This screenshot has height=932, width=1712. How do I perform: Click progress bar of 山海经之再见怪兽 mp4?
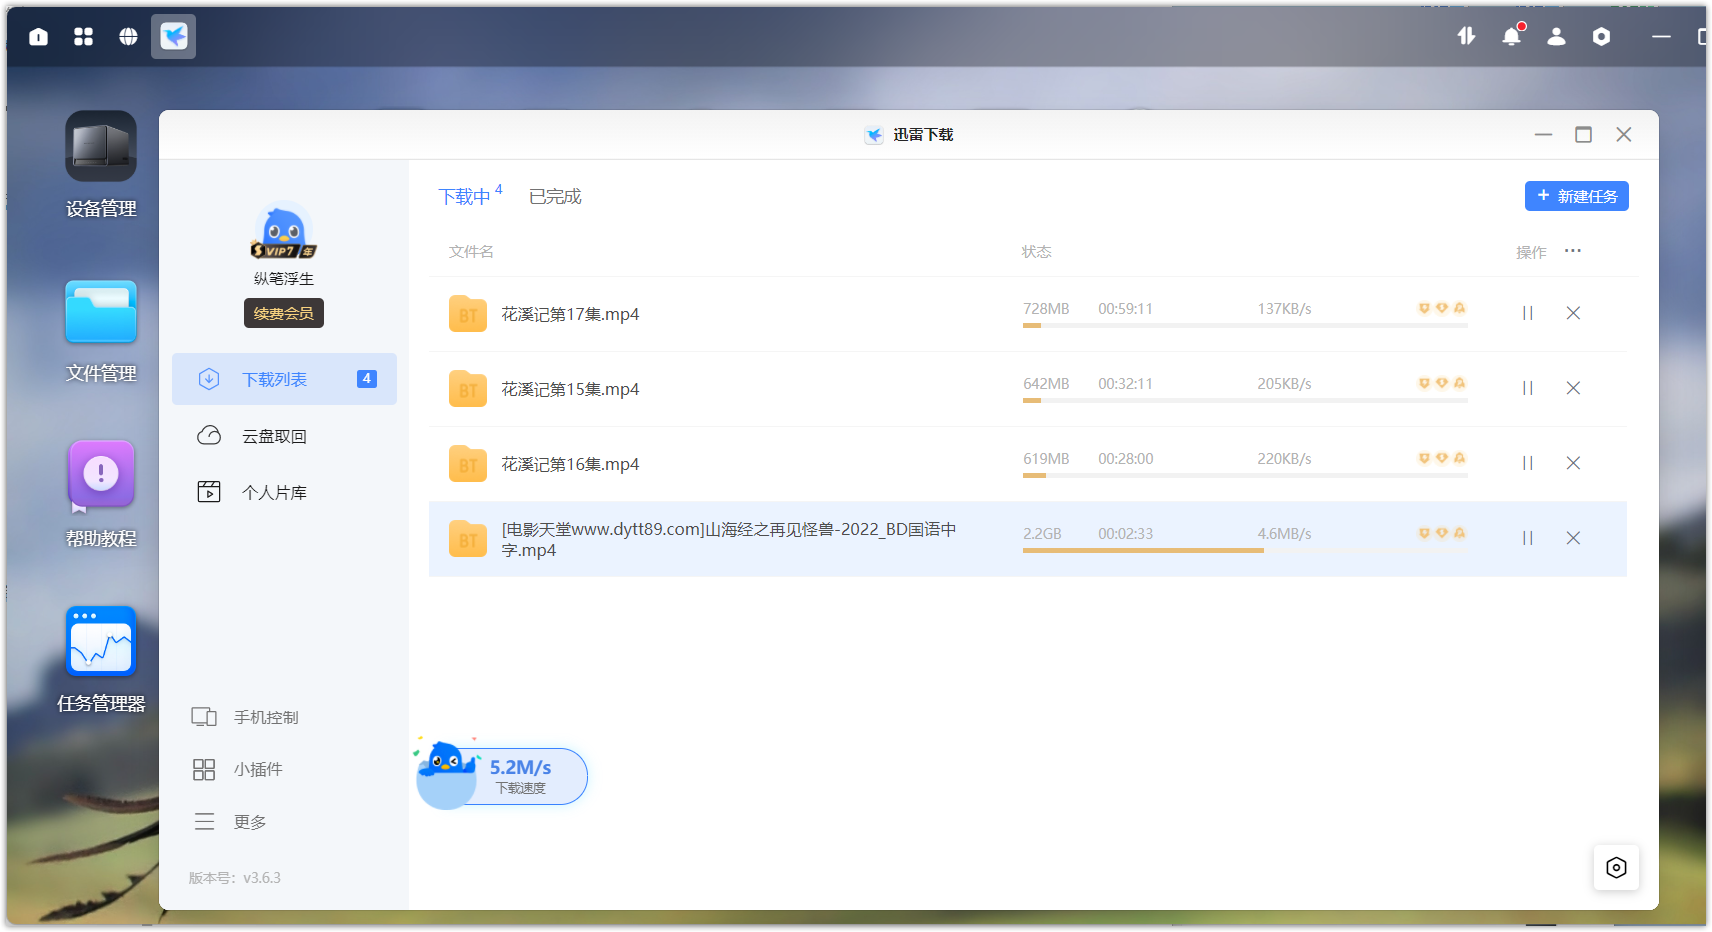(x=1245, y=550)
